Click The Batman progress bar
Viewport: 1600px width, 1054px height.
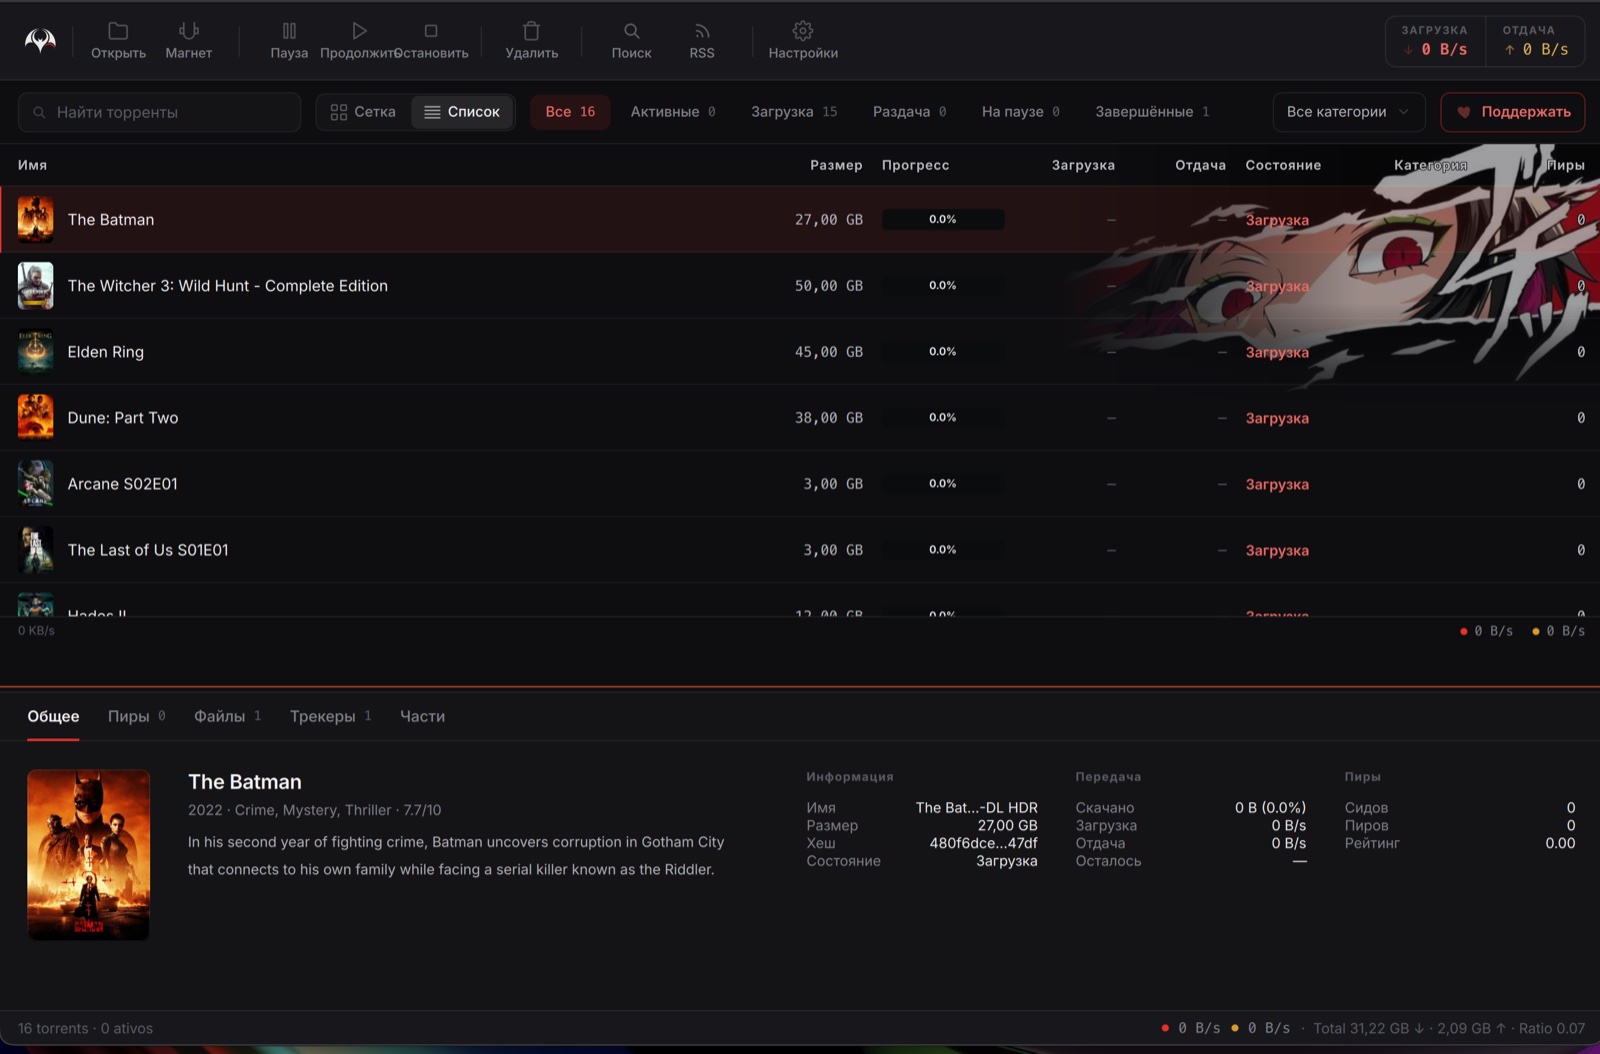coord(943,219)
